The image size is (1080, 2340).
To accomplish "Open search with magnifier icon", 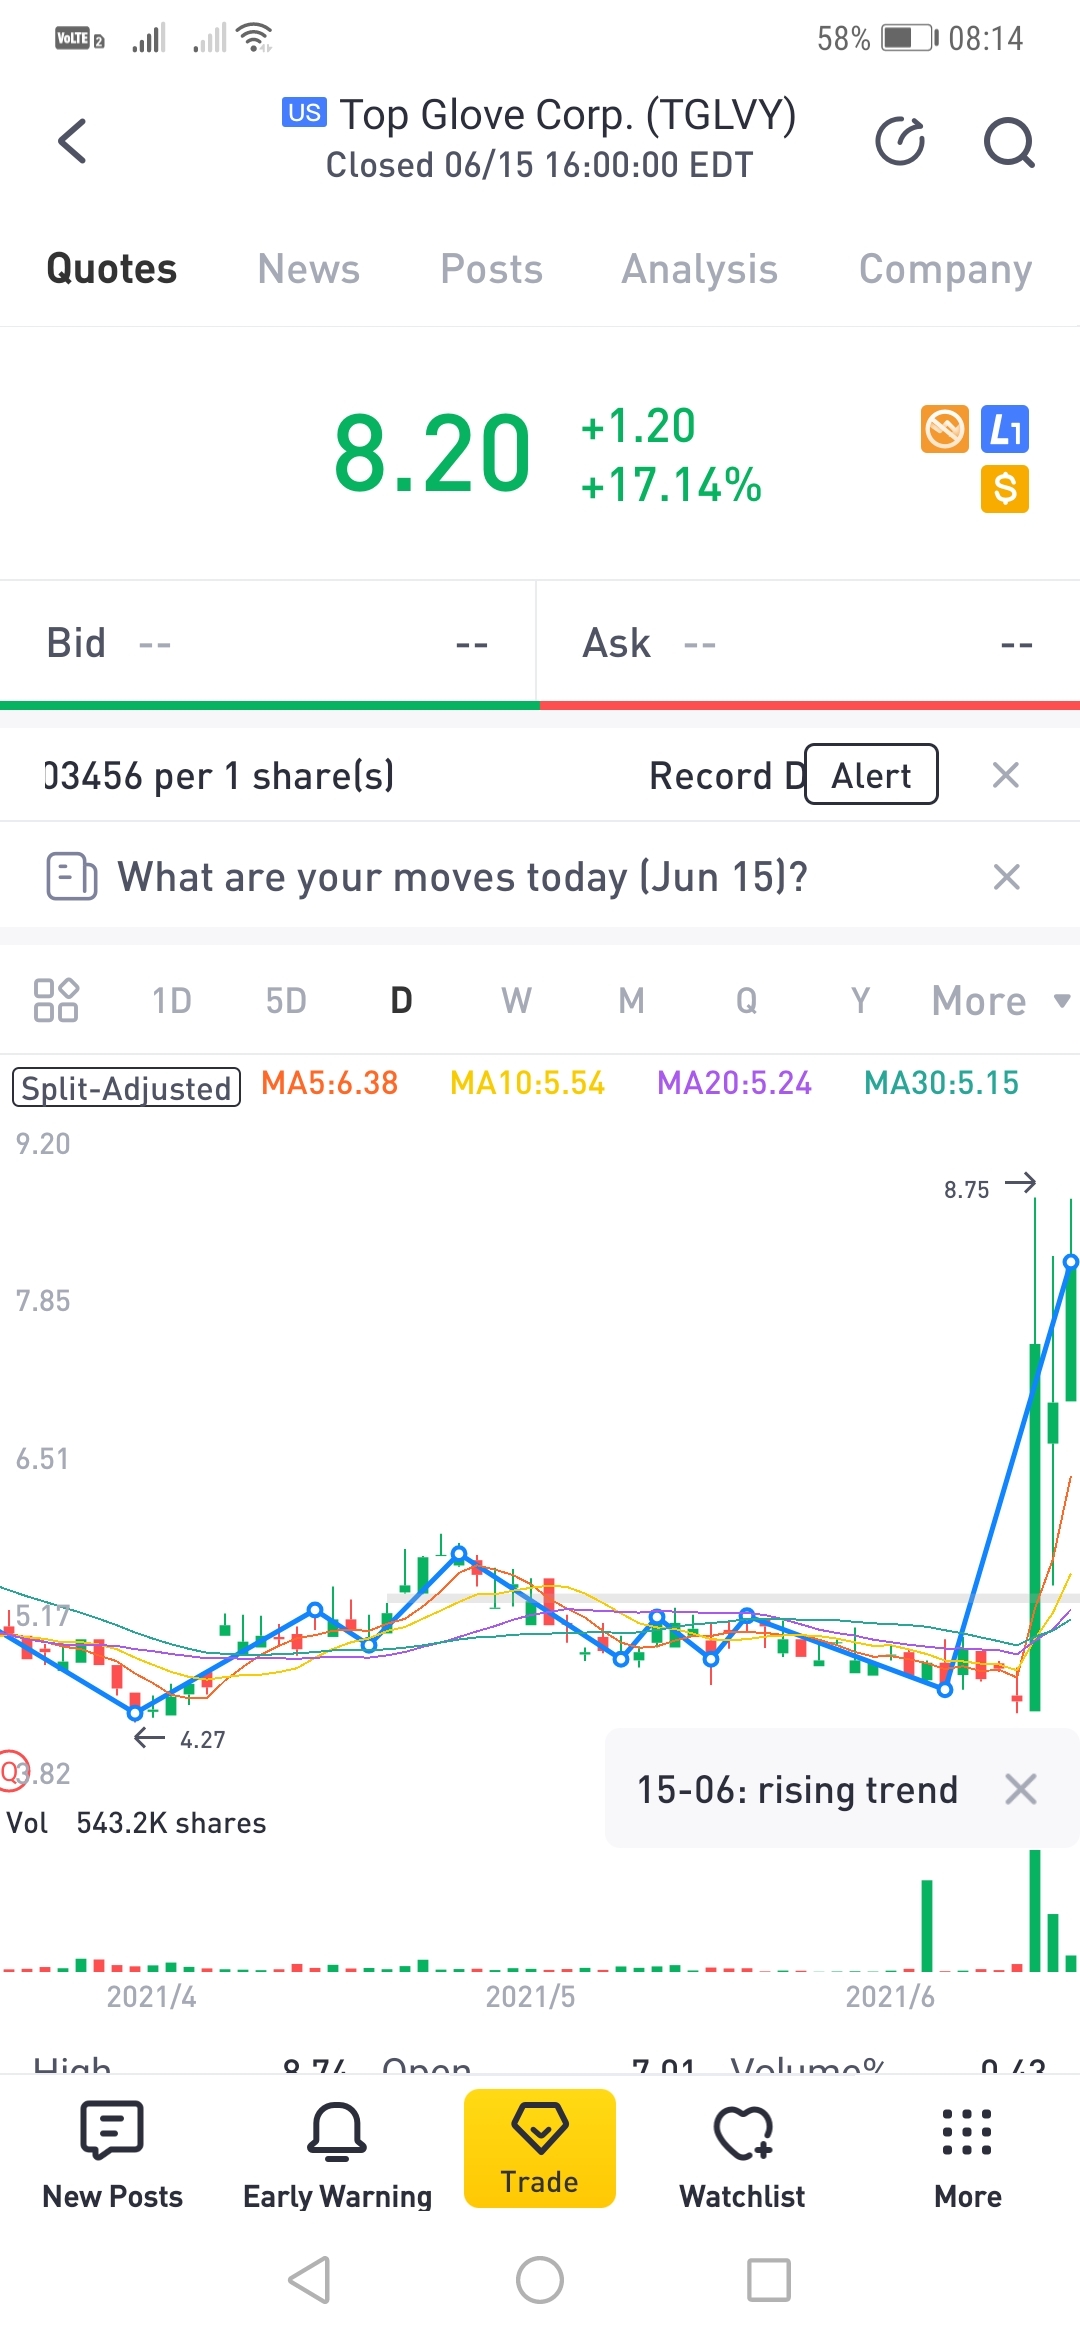I will click(1008, 142).
